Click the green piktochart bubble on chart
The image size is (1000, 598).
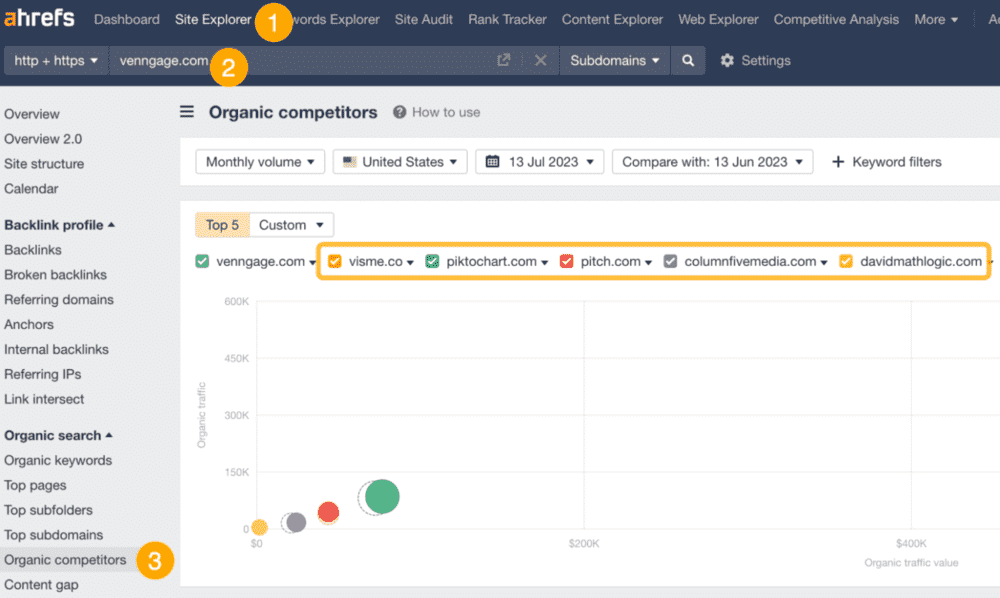click(x=382, y=497)
